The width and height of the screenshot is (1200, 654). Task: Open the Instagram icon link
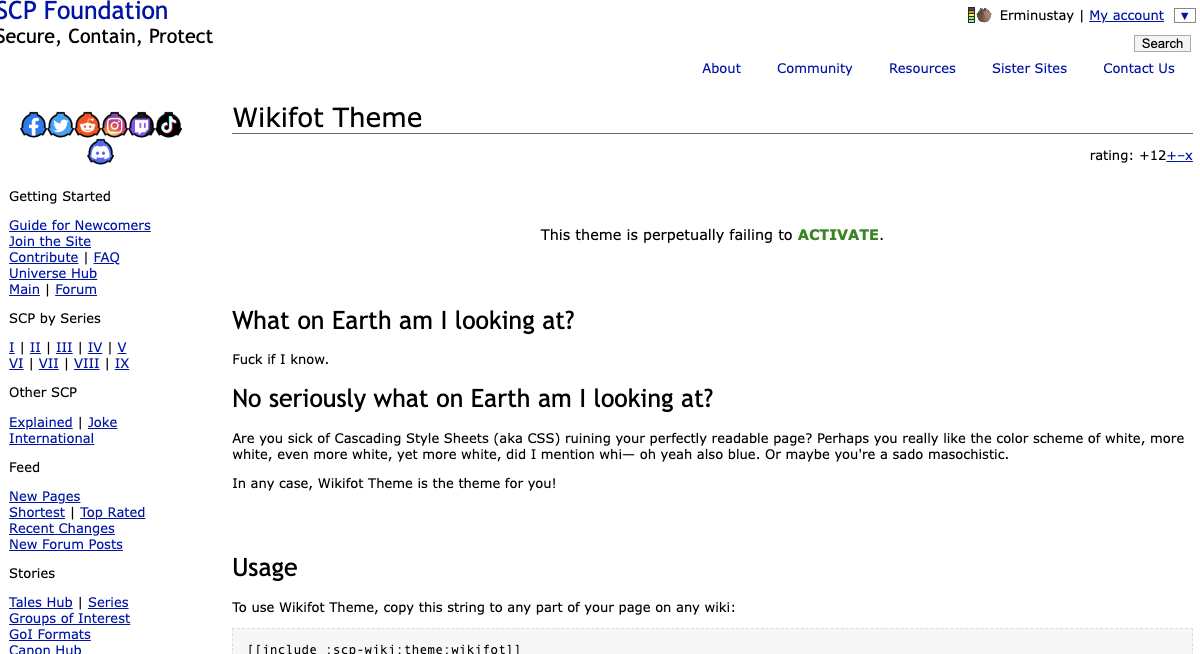tap(115, 125)
